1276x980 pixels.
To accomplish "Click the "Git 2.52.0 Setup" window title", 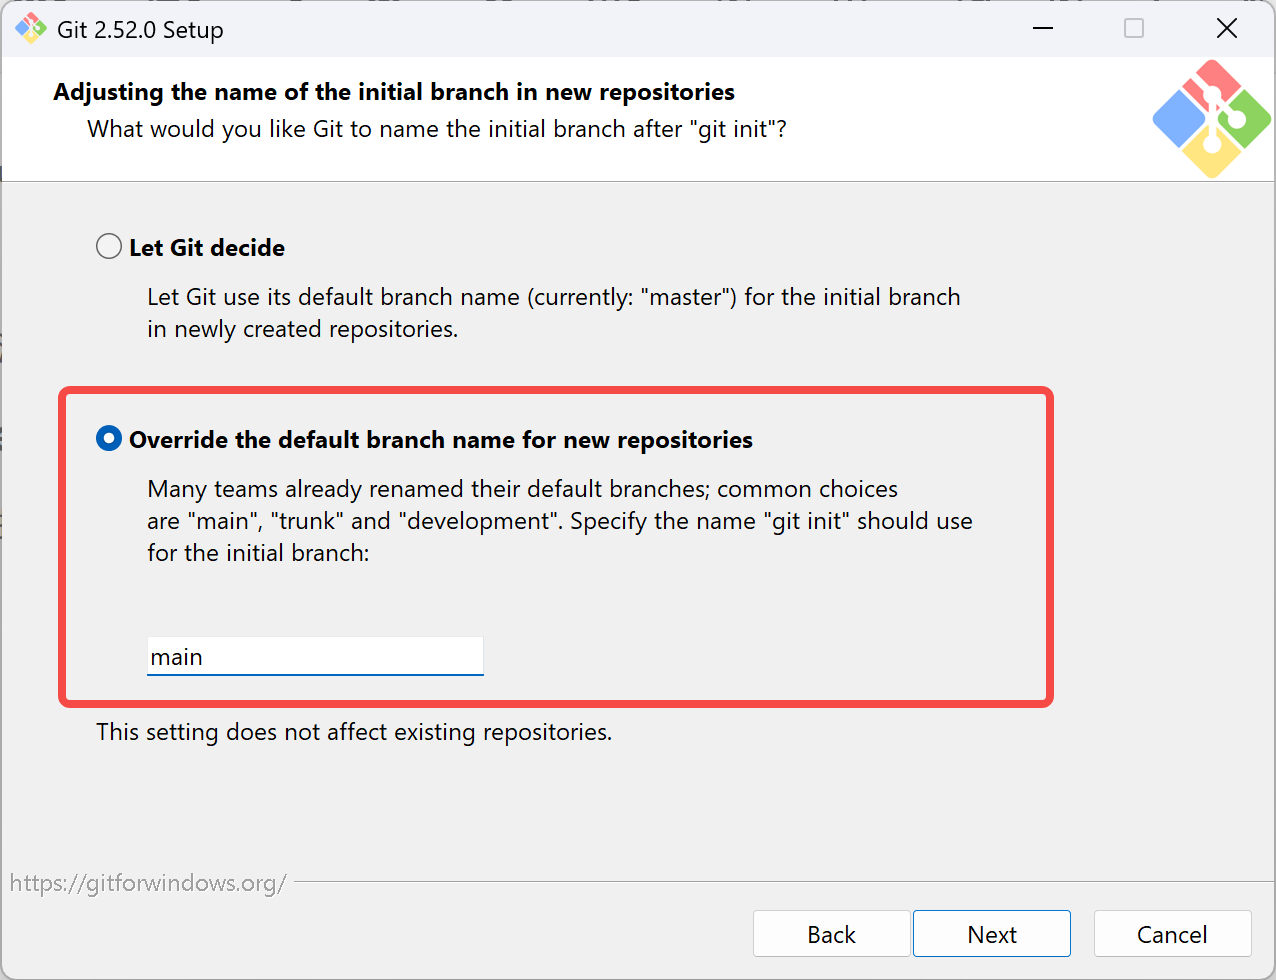I will [140, 30].
